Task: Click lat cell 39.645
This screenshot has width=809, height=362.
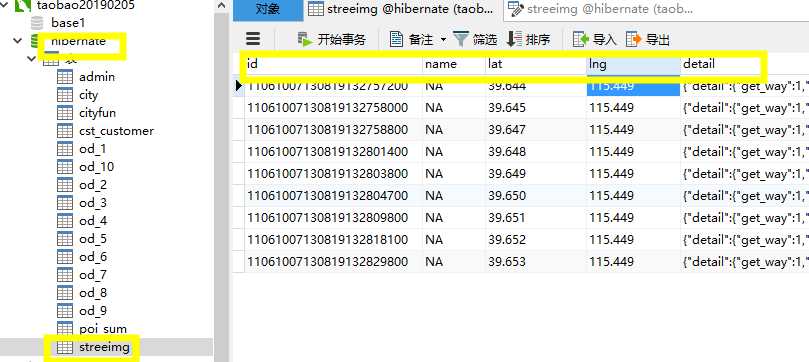Action: (x=536, y=107)
